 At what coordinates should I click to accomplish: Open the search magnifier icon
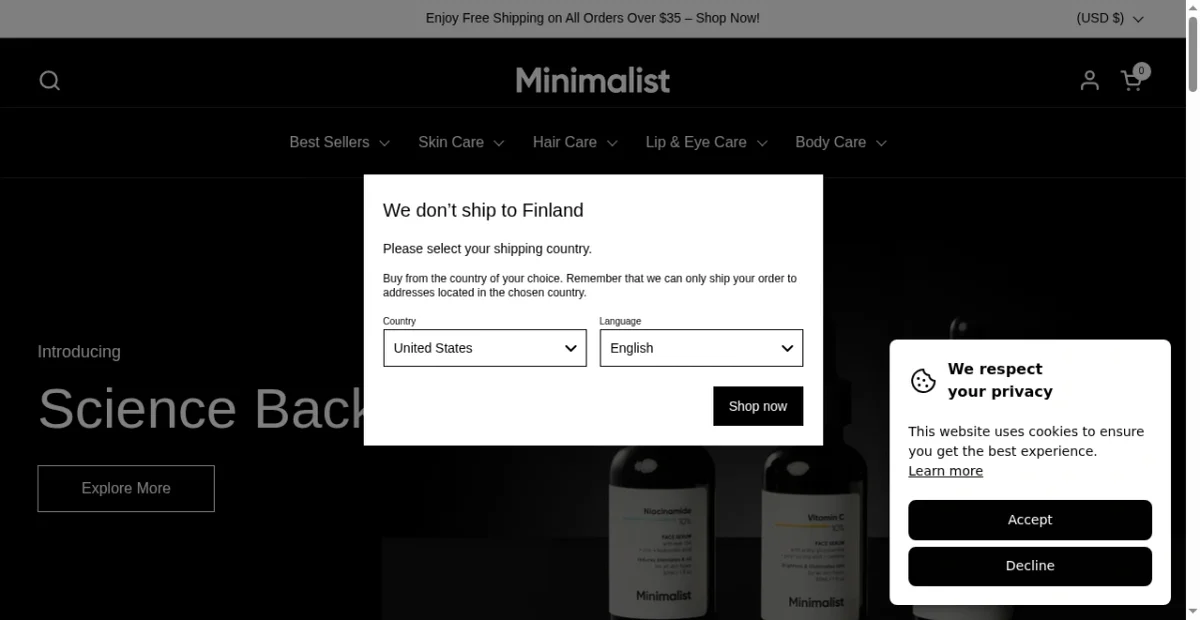coord(49,81)
